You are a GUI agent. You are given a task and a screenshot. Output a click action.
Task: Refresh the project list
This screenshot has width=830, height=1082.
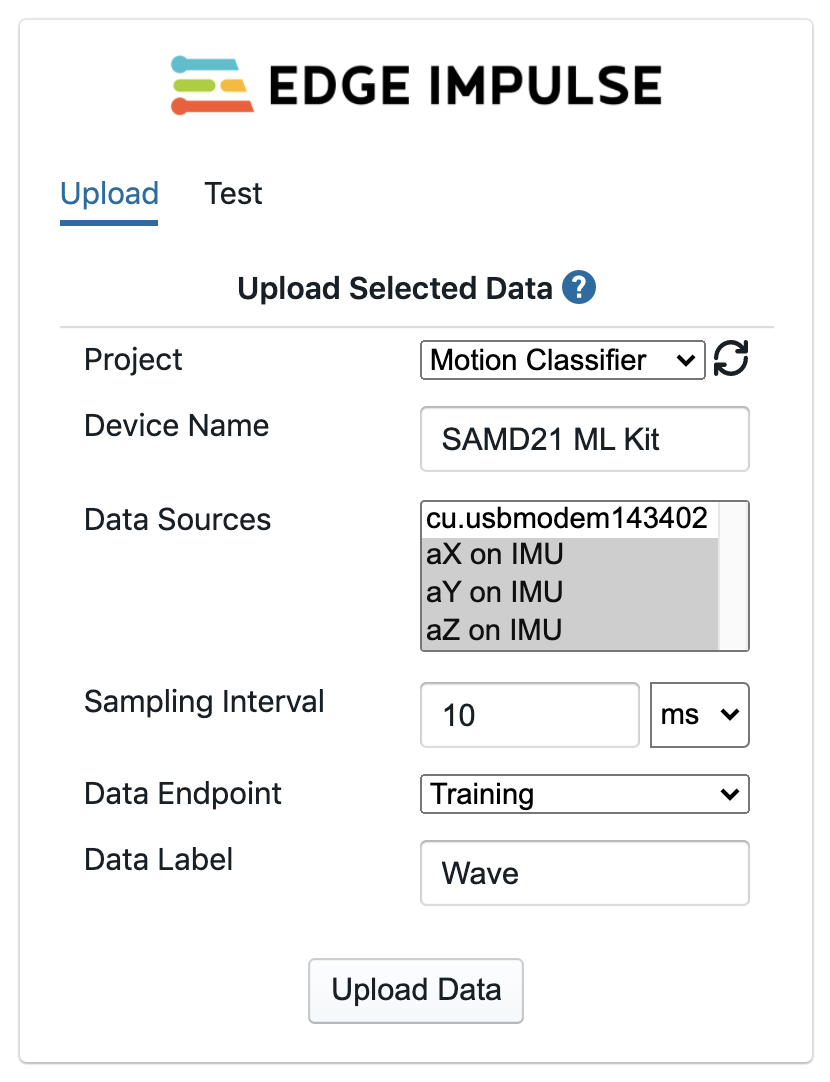(x=732, y=359)
